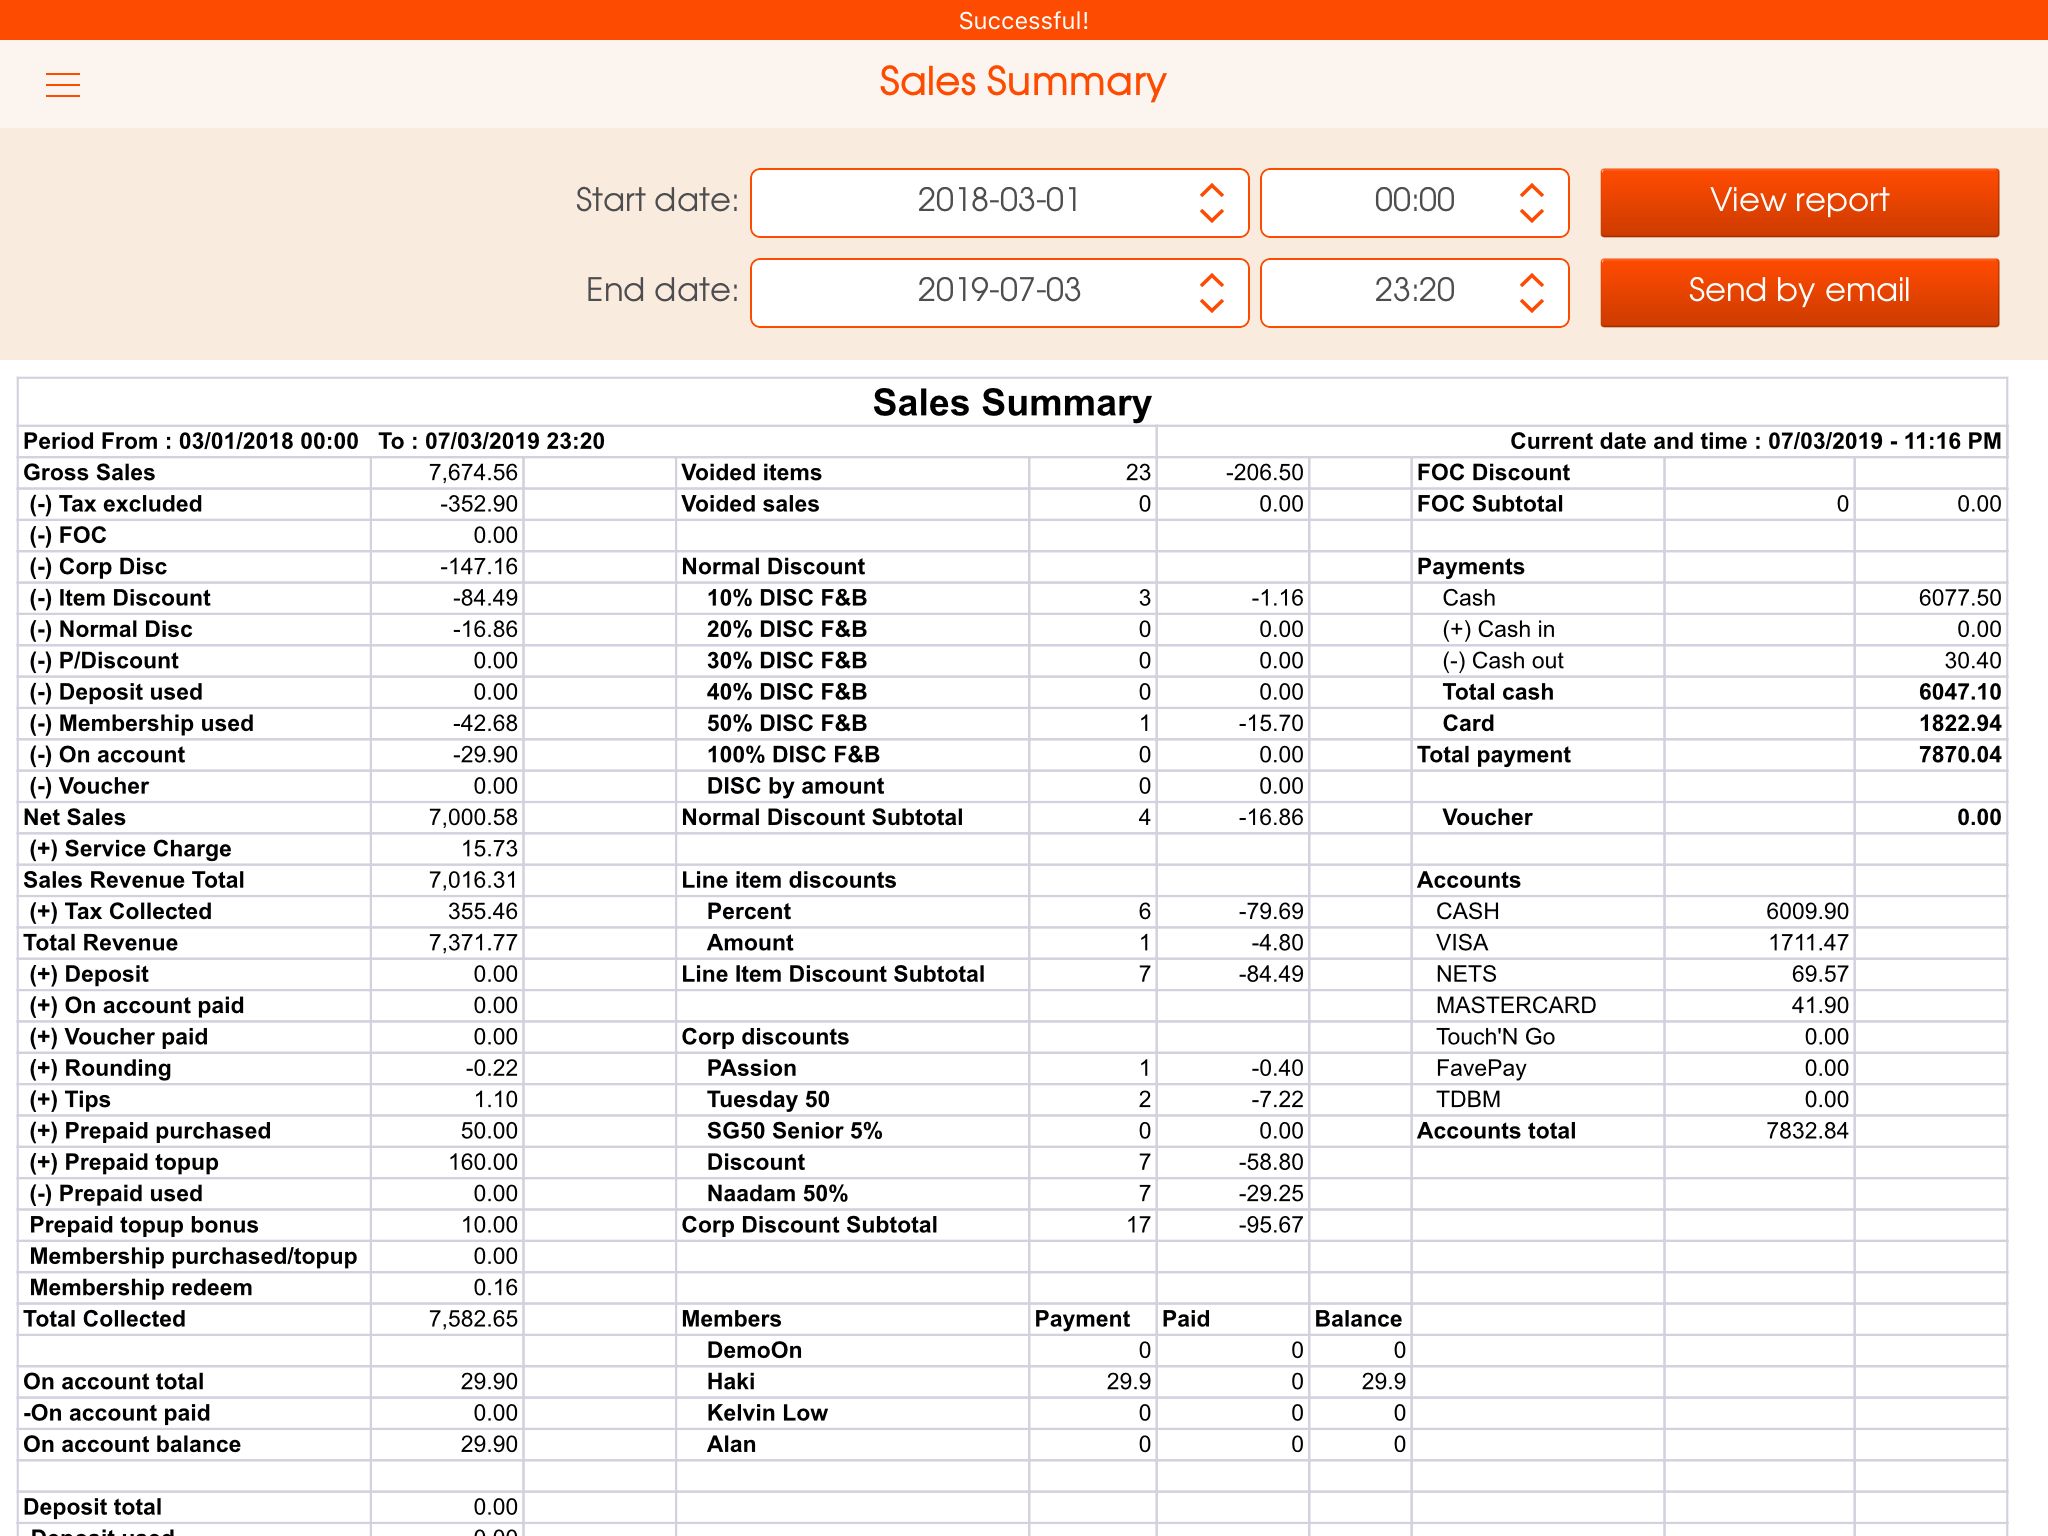The image size is (2048, 1536).
Task: Click the Gross Sales row label
Action: point(90,473)
